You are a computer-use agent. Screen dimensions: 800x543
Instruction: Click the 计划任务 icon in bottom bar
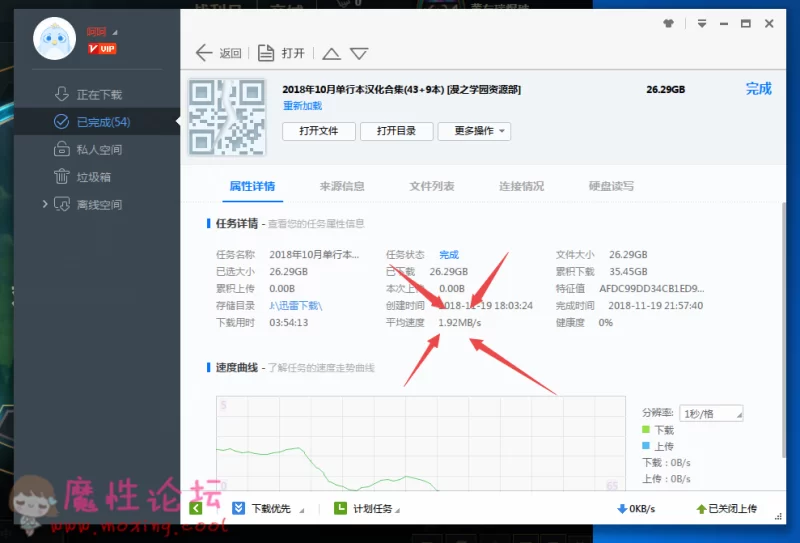point(340,508)
